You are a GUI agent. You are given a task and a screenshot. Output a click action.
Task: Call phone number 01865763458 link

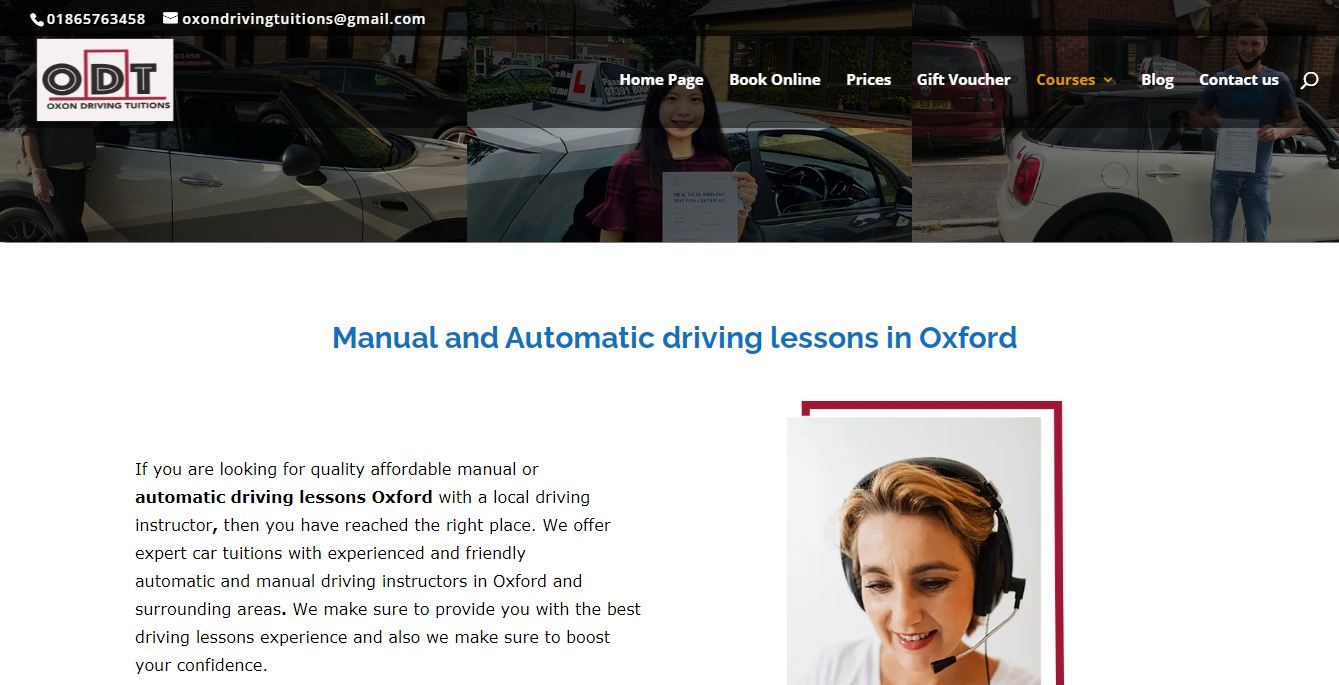96,19
